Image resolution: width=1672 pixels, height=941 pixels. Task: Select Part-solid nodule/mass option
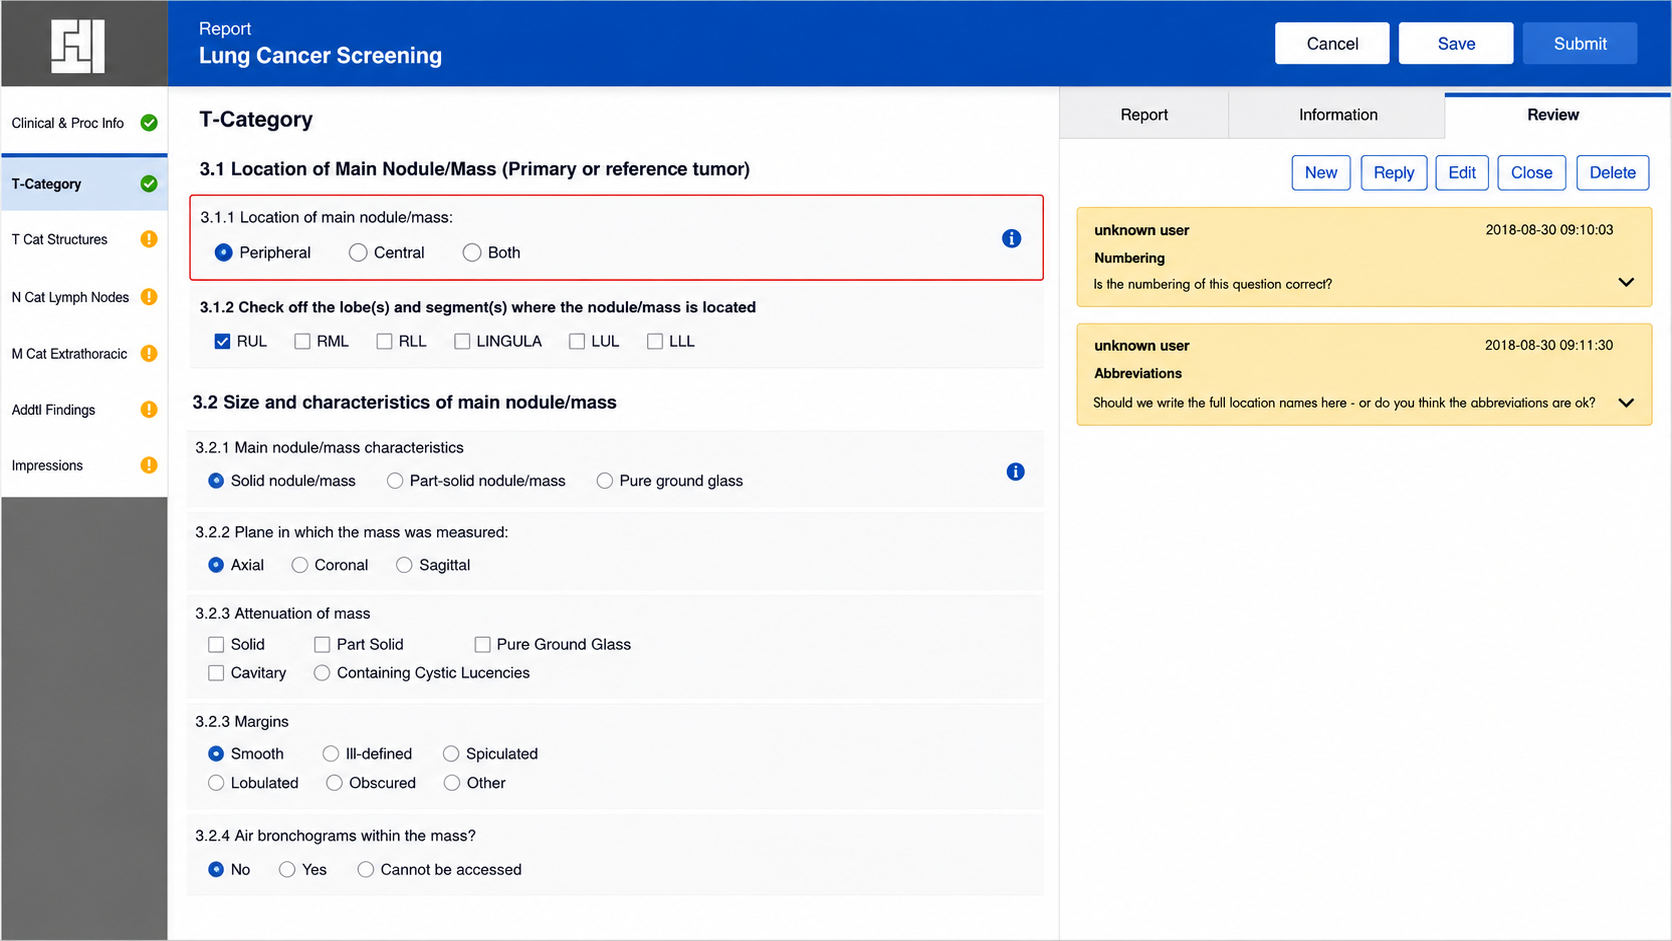(x=395, y=481)
